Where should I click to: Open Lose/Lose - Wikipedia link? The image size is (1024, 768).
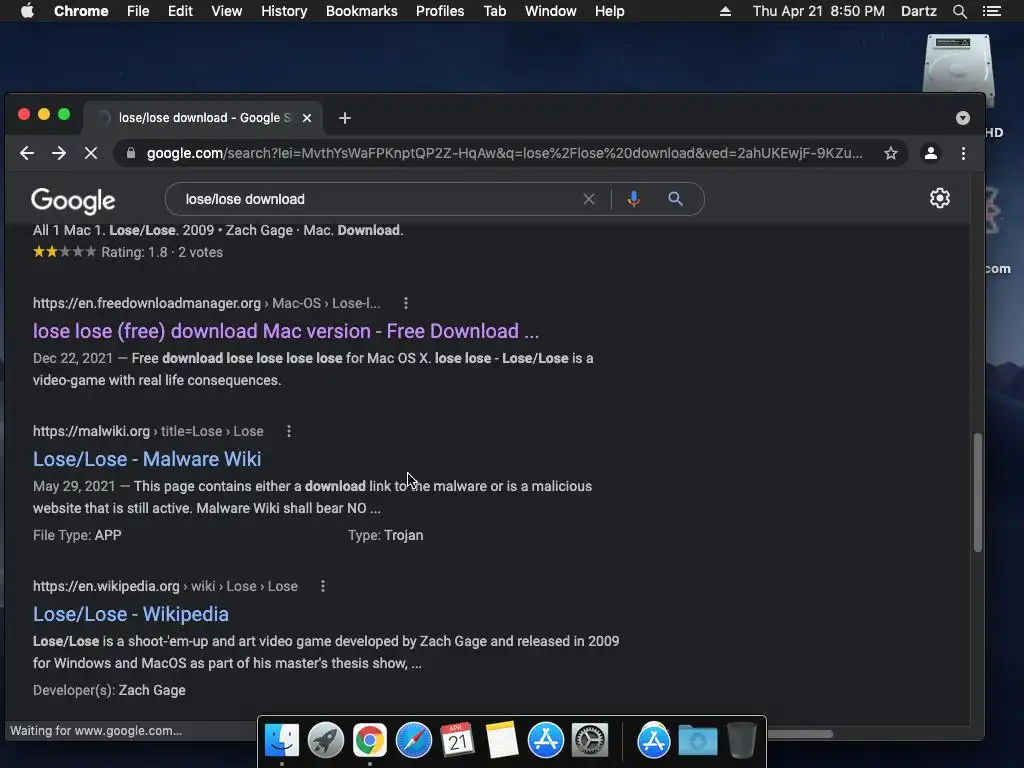131,614
